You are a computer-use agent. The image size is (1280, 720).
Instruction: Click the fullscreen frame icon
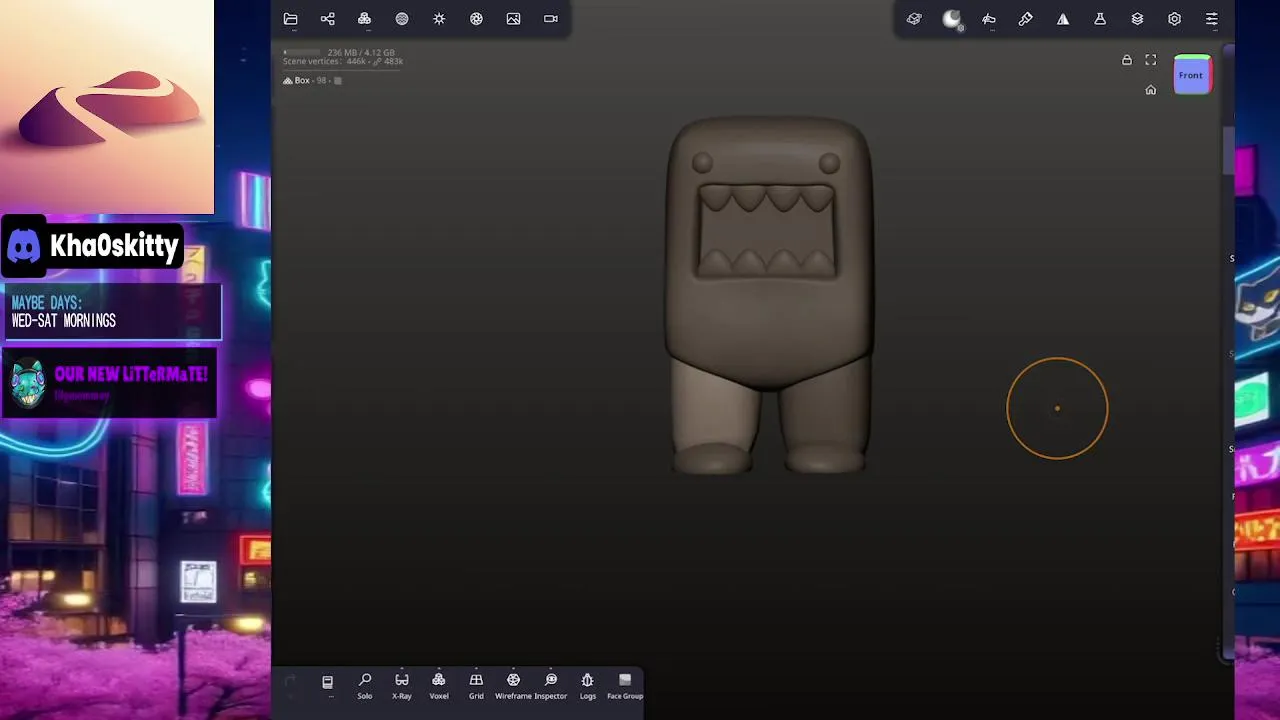coord(1151,60)
